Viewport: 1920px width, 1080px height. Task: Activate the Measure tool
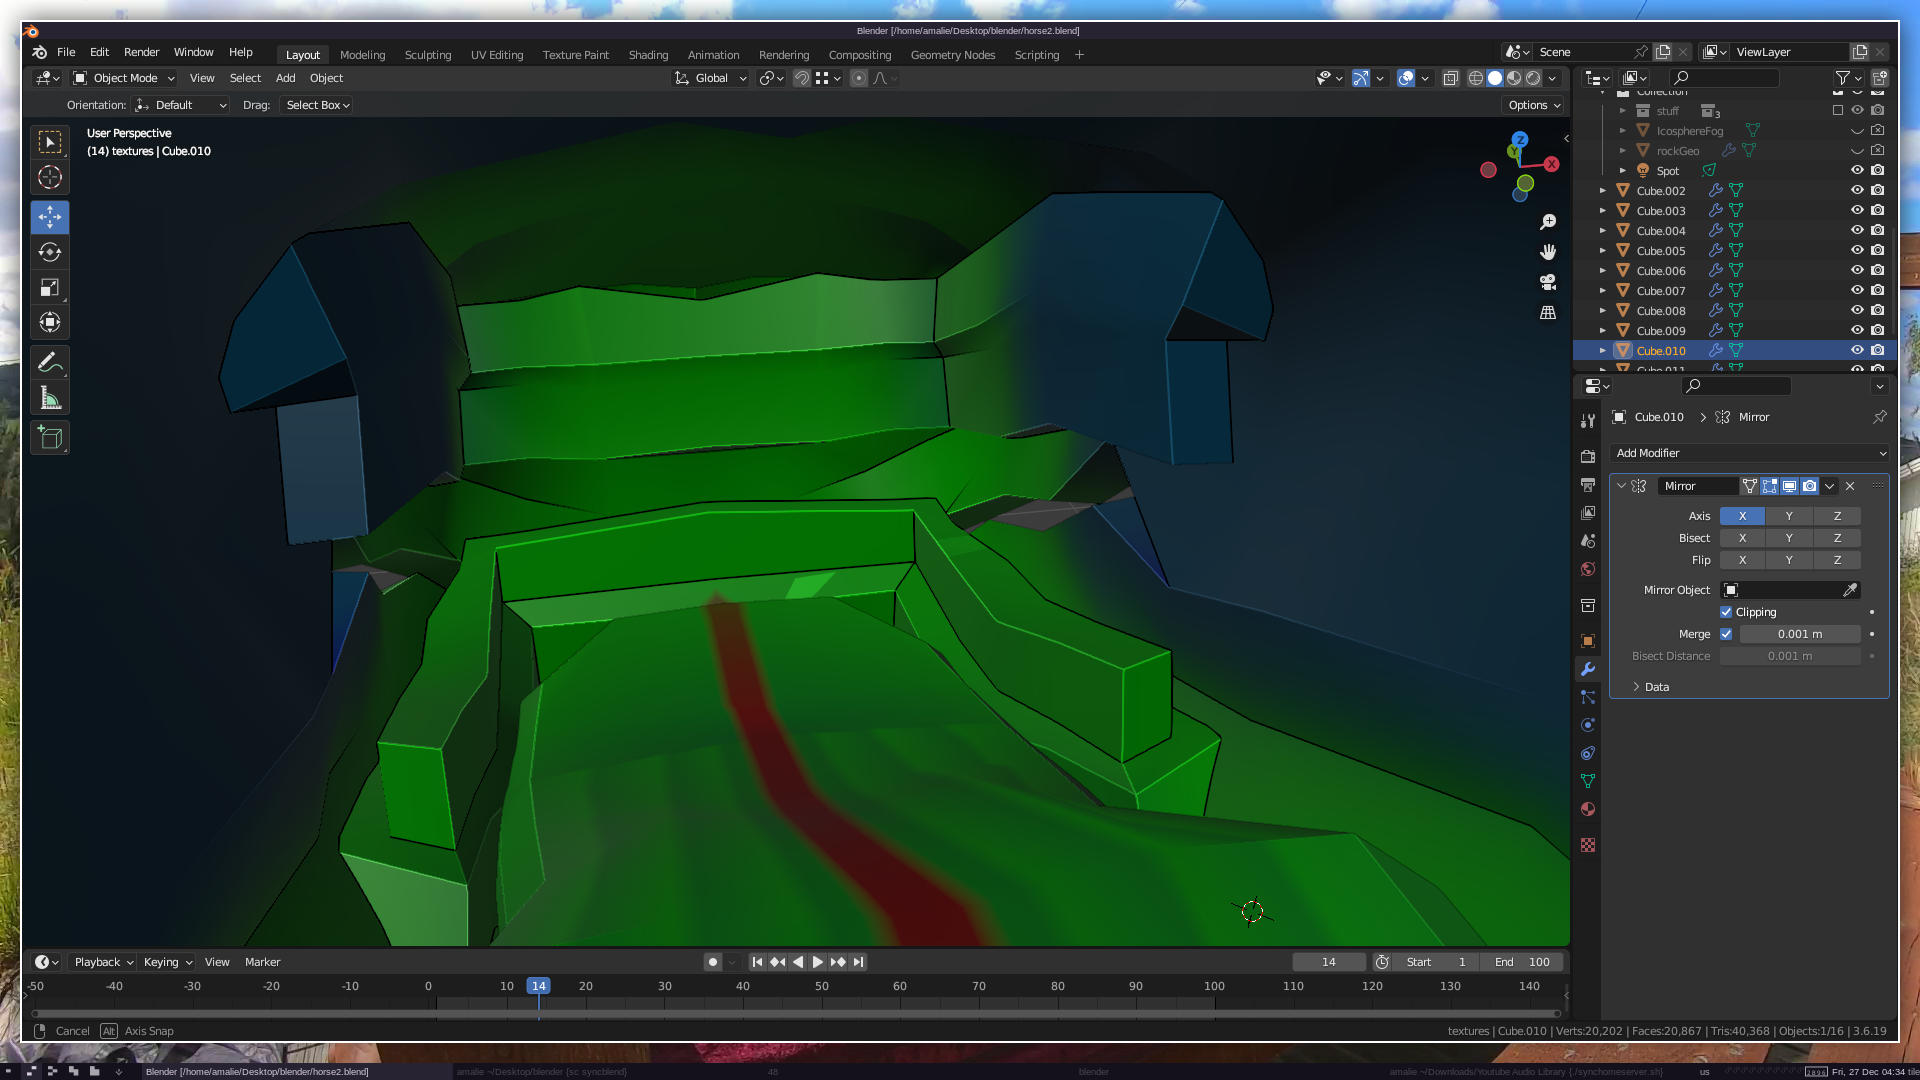[50, 399]
